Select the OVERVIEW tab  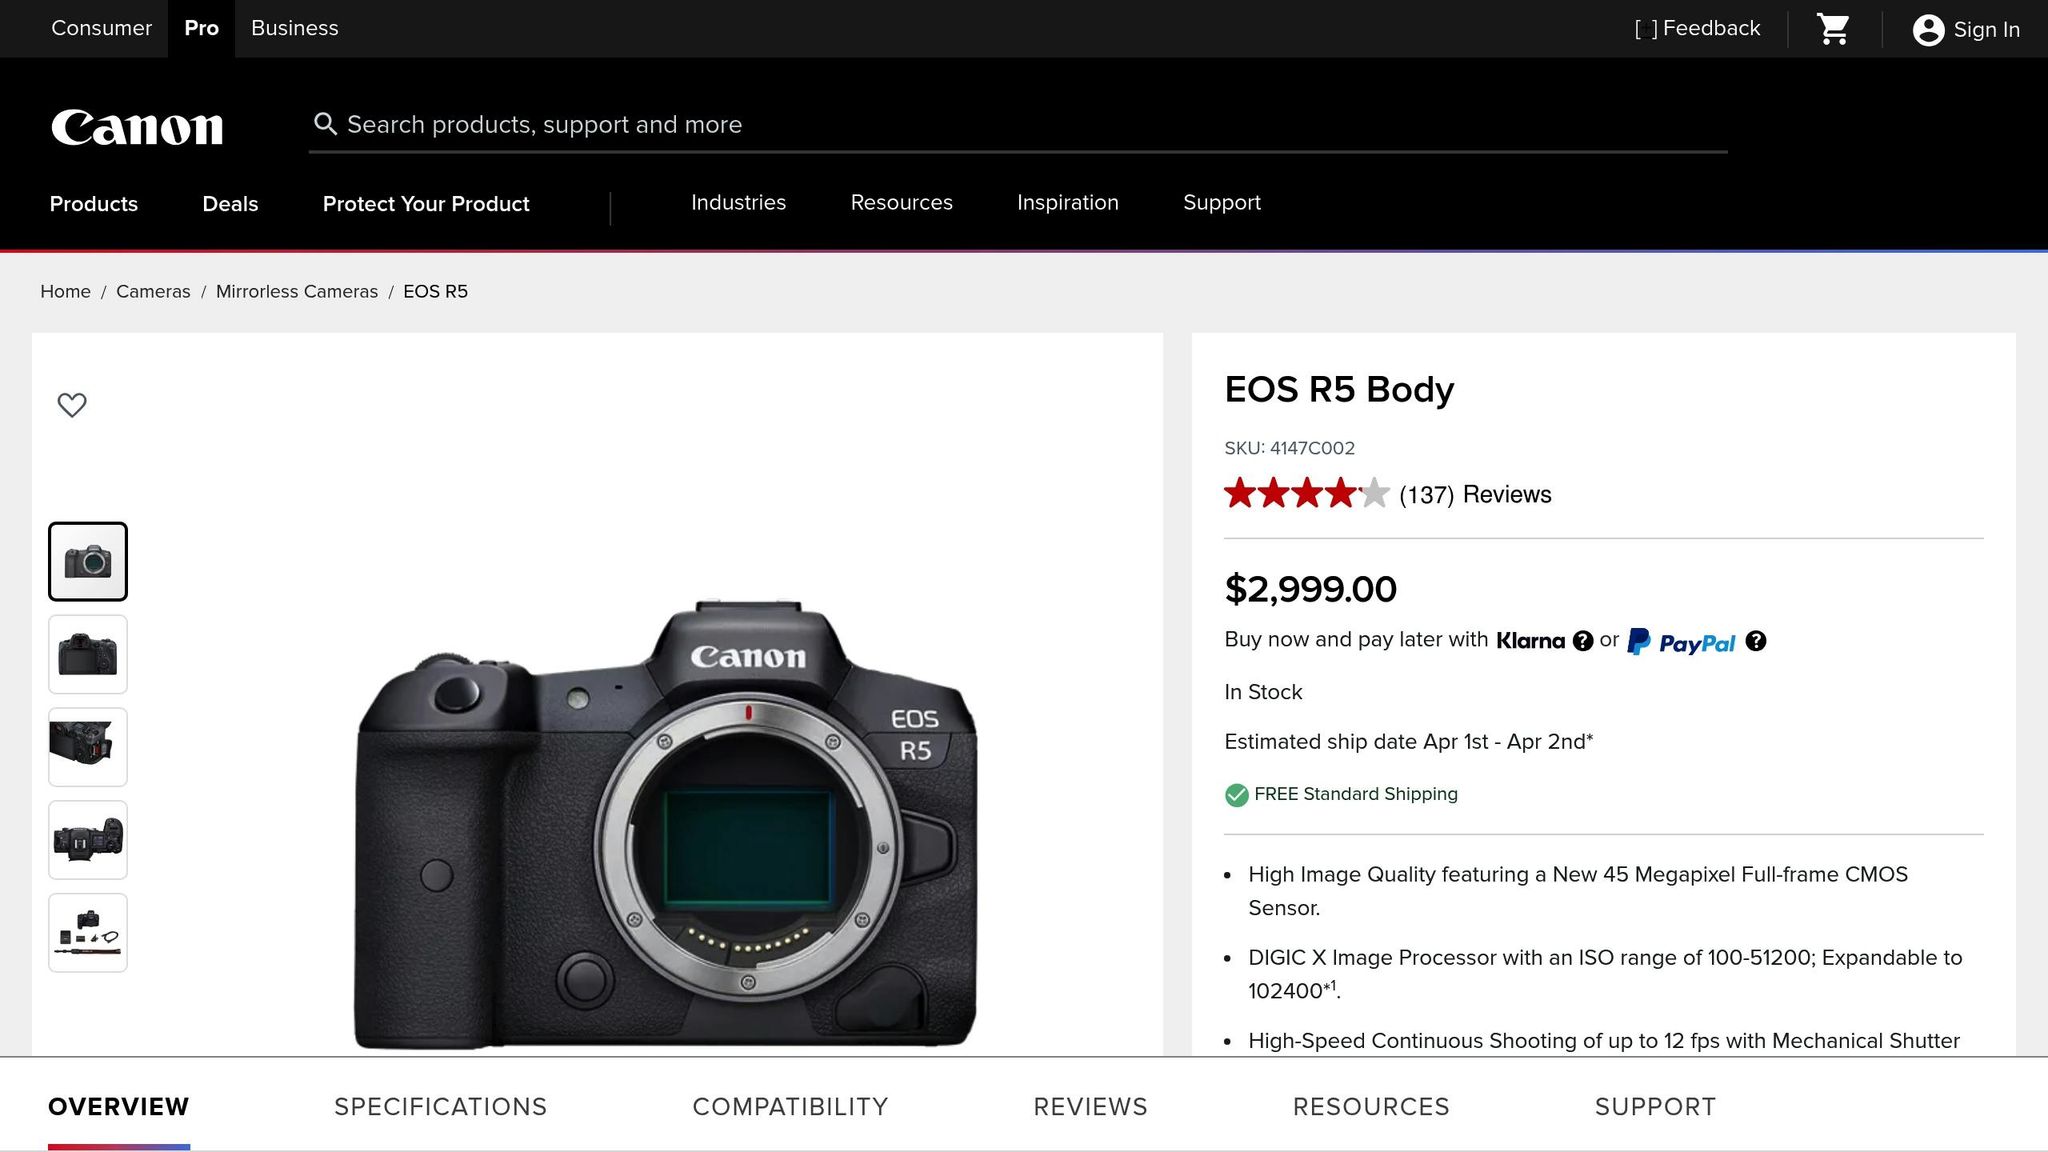tap(119, 1107)
